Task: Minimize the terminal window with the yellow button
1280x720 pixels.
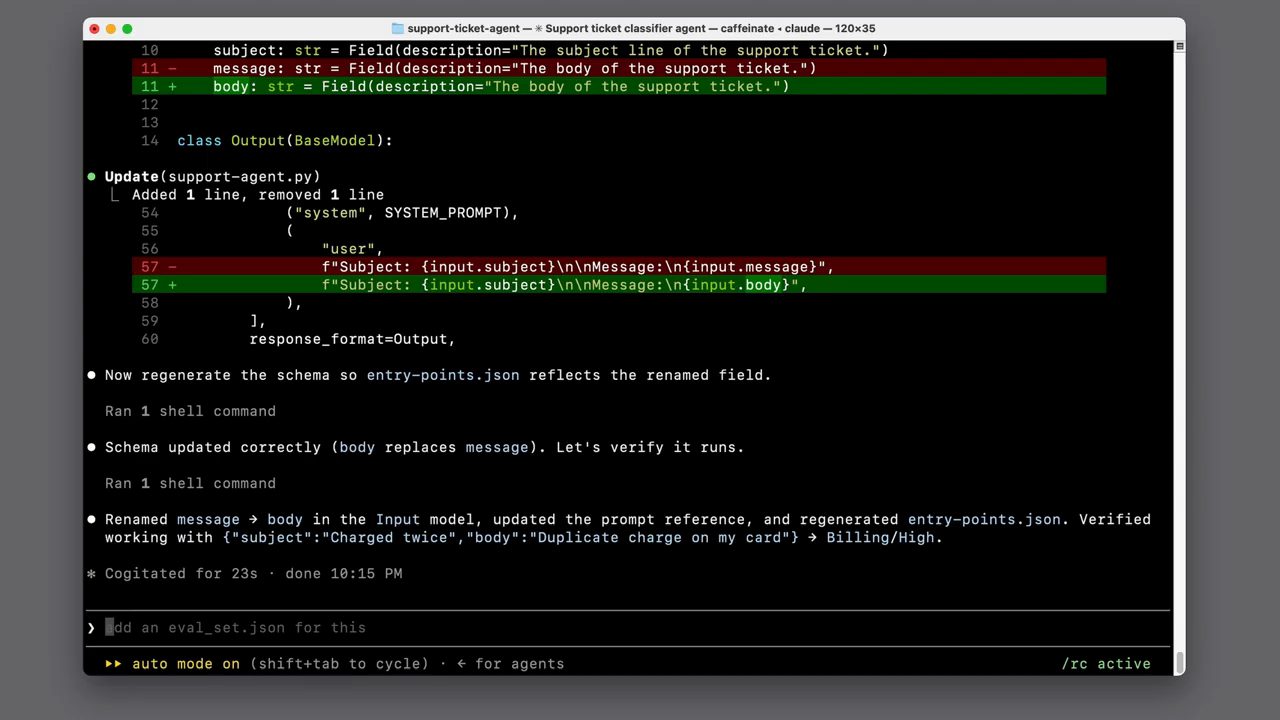Action: 111,29
